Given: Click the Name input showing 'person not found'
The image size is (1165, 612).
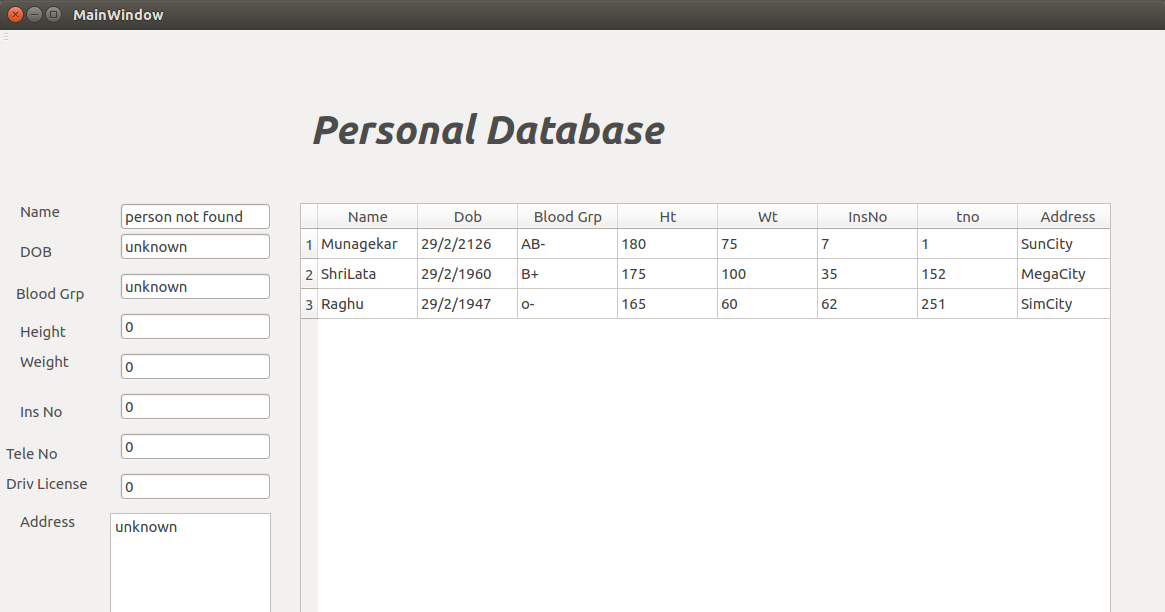Looking at the screenshot, I should (x=194, y=216).
